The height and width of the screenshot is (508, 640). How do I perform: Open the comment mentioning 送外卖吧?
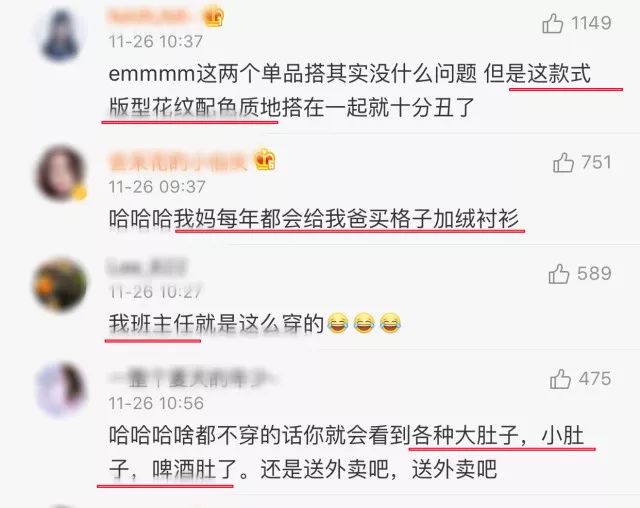point(347,452)
